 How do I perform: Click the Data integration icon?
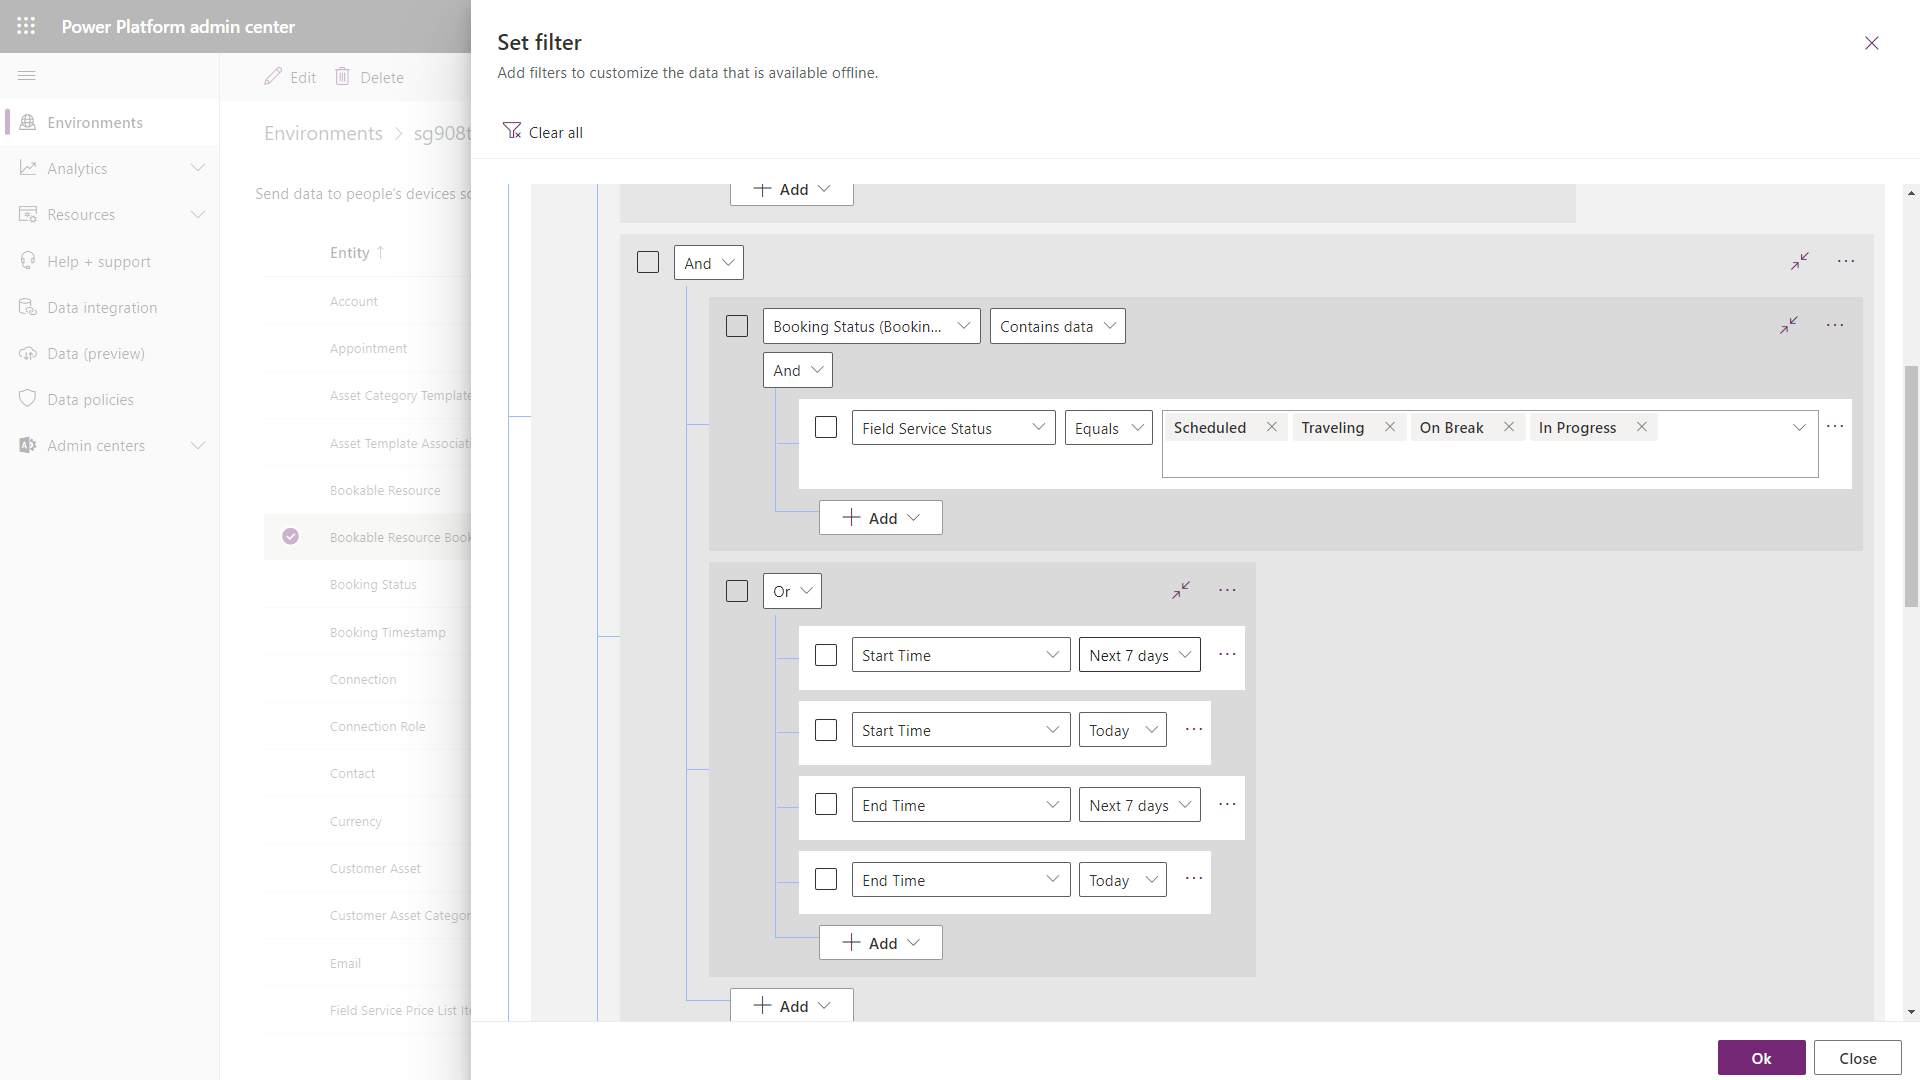[x=28, y=307]
